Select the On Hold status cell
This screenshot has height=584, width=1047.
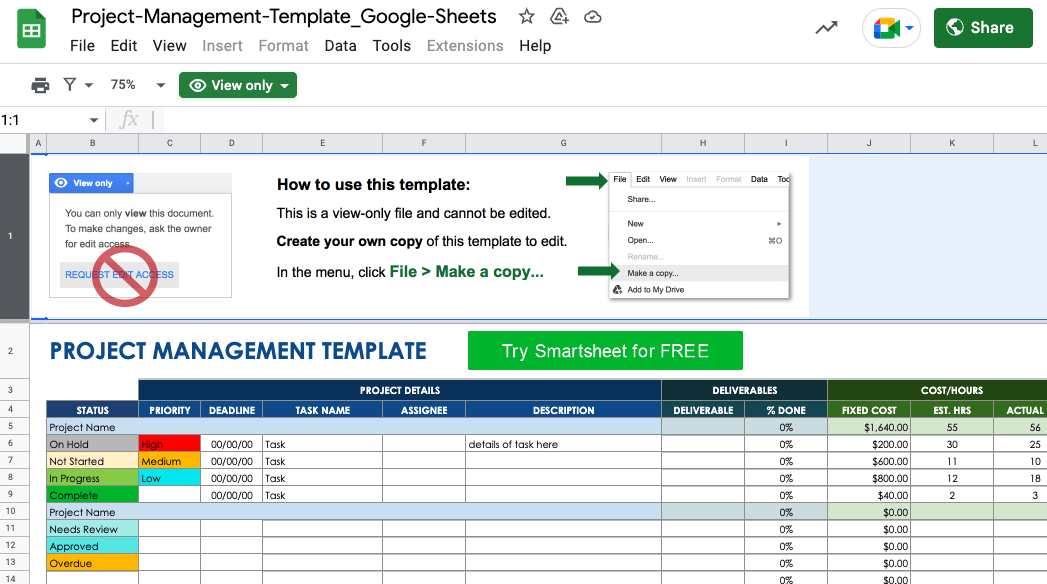pyautogui.click(x=92, y=444)
